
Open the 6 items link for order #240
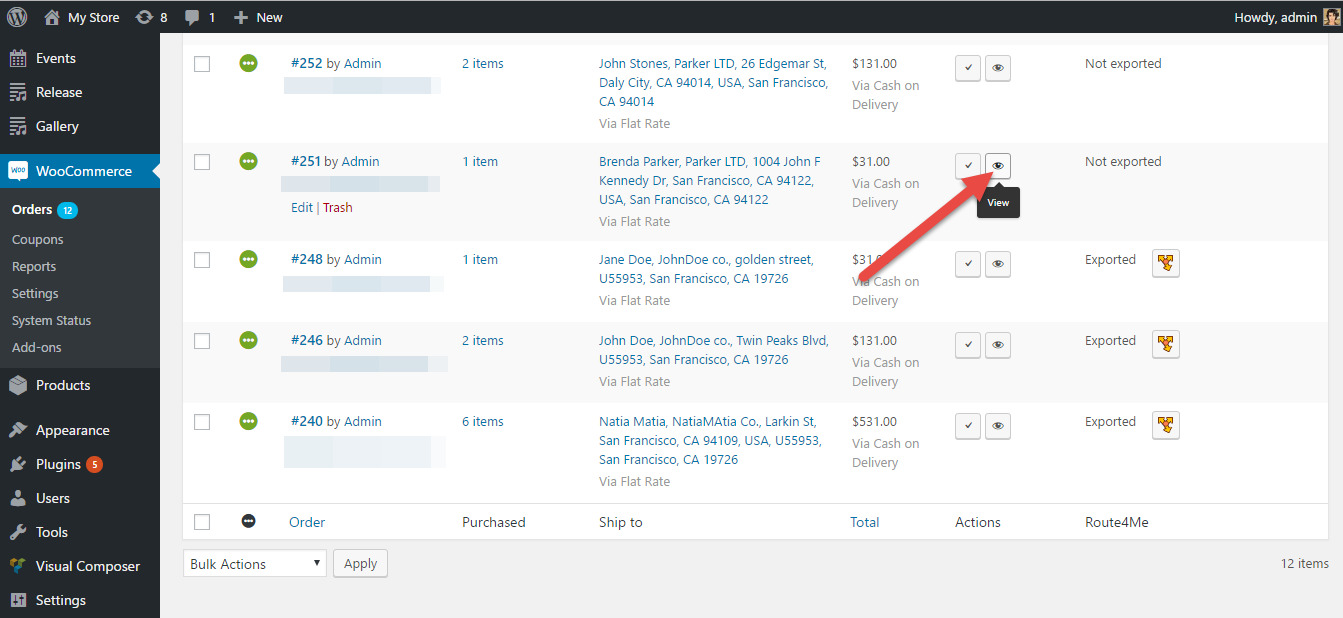(x=482, y=422)
